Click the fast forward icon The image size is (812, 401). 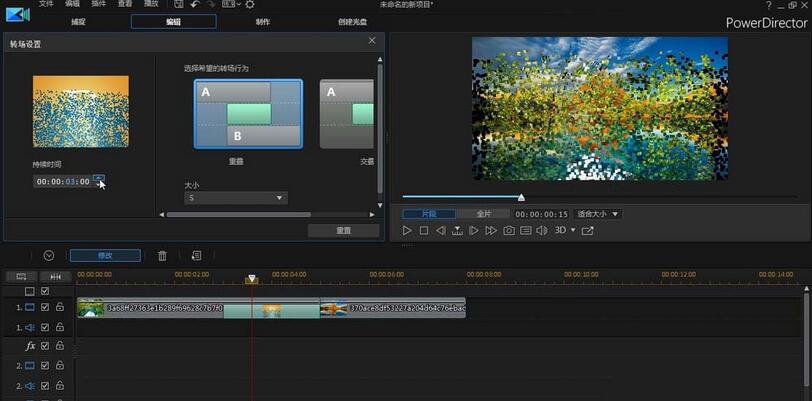click(491, 231)
